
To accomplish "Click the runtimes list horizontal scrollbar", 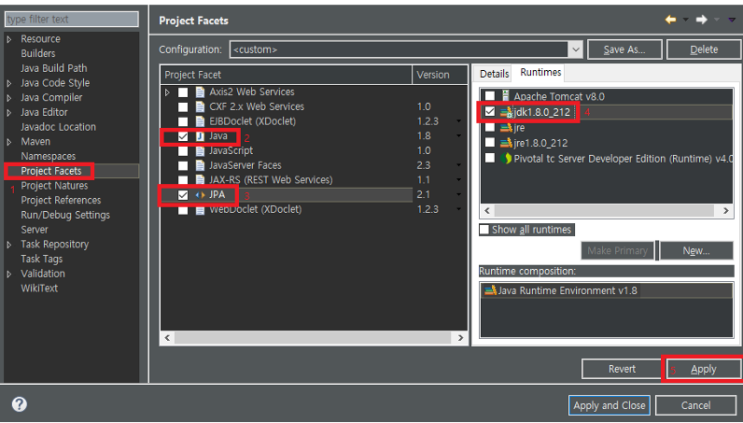I will coord(606,210).
